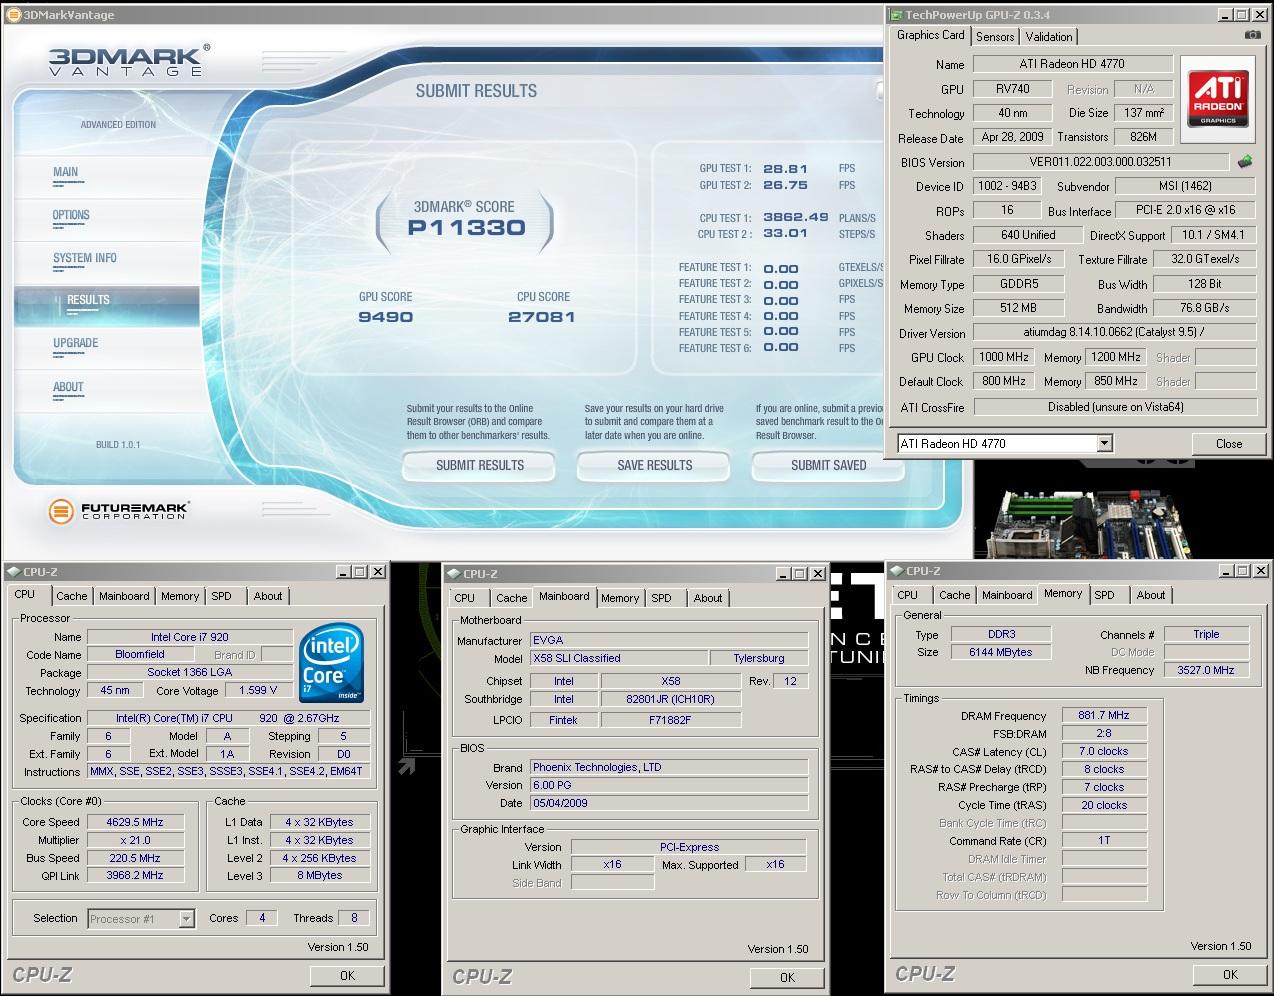Click the Memory Size 6144 MBytes field
The width and height of the screenshot is (1274, 996).
tap(1000, 652)
